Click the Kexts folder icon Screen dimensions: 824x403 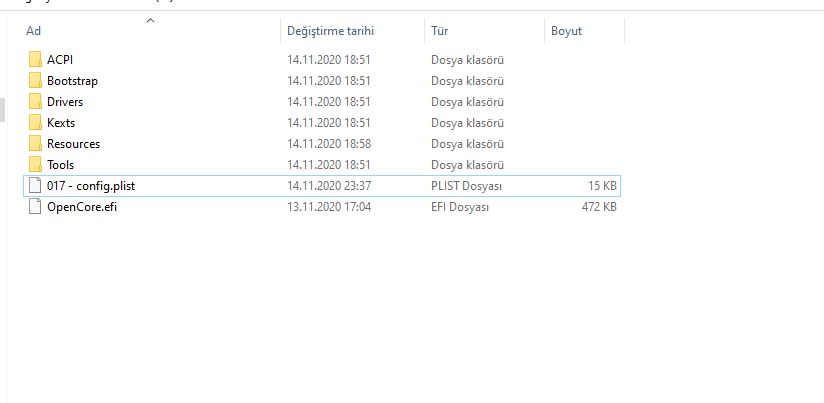tap(35, 122)
